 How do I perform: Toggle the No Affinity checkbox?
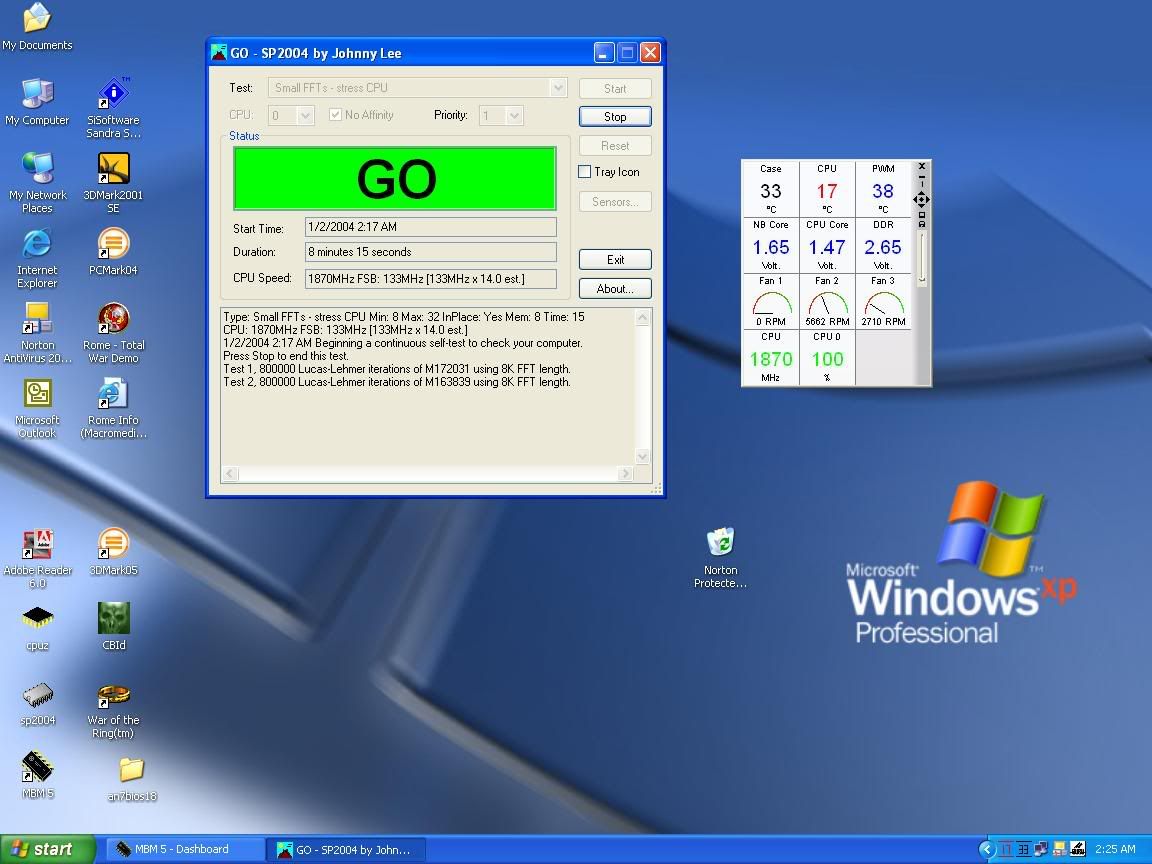[336, 115]
